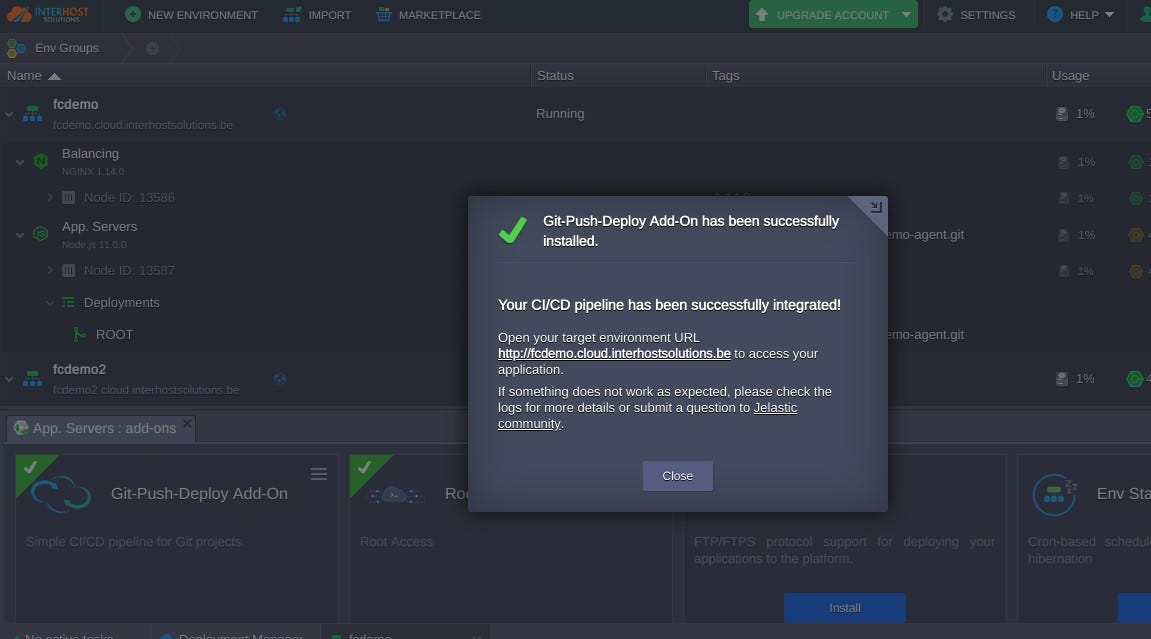This screenshot has width=1151, height=639.
Task: Close the App. Servers add-ons tab
Action: (187, 423)
